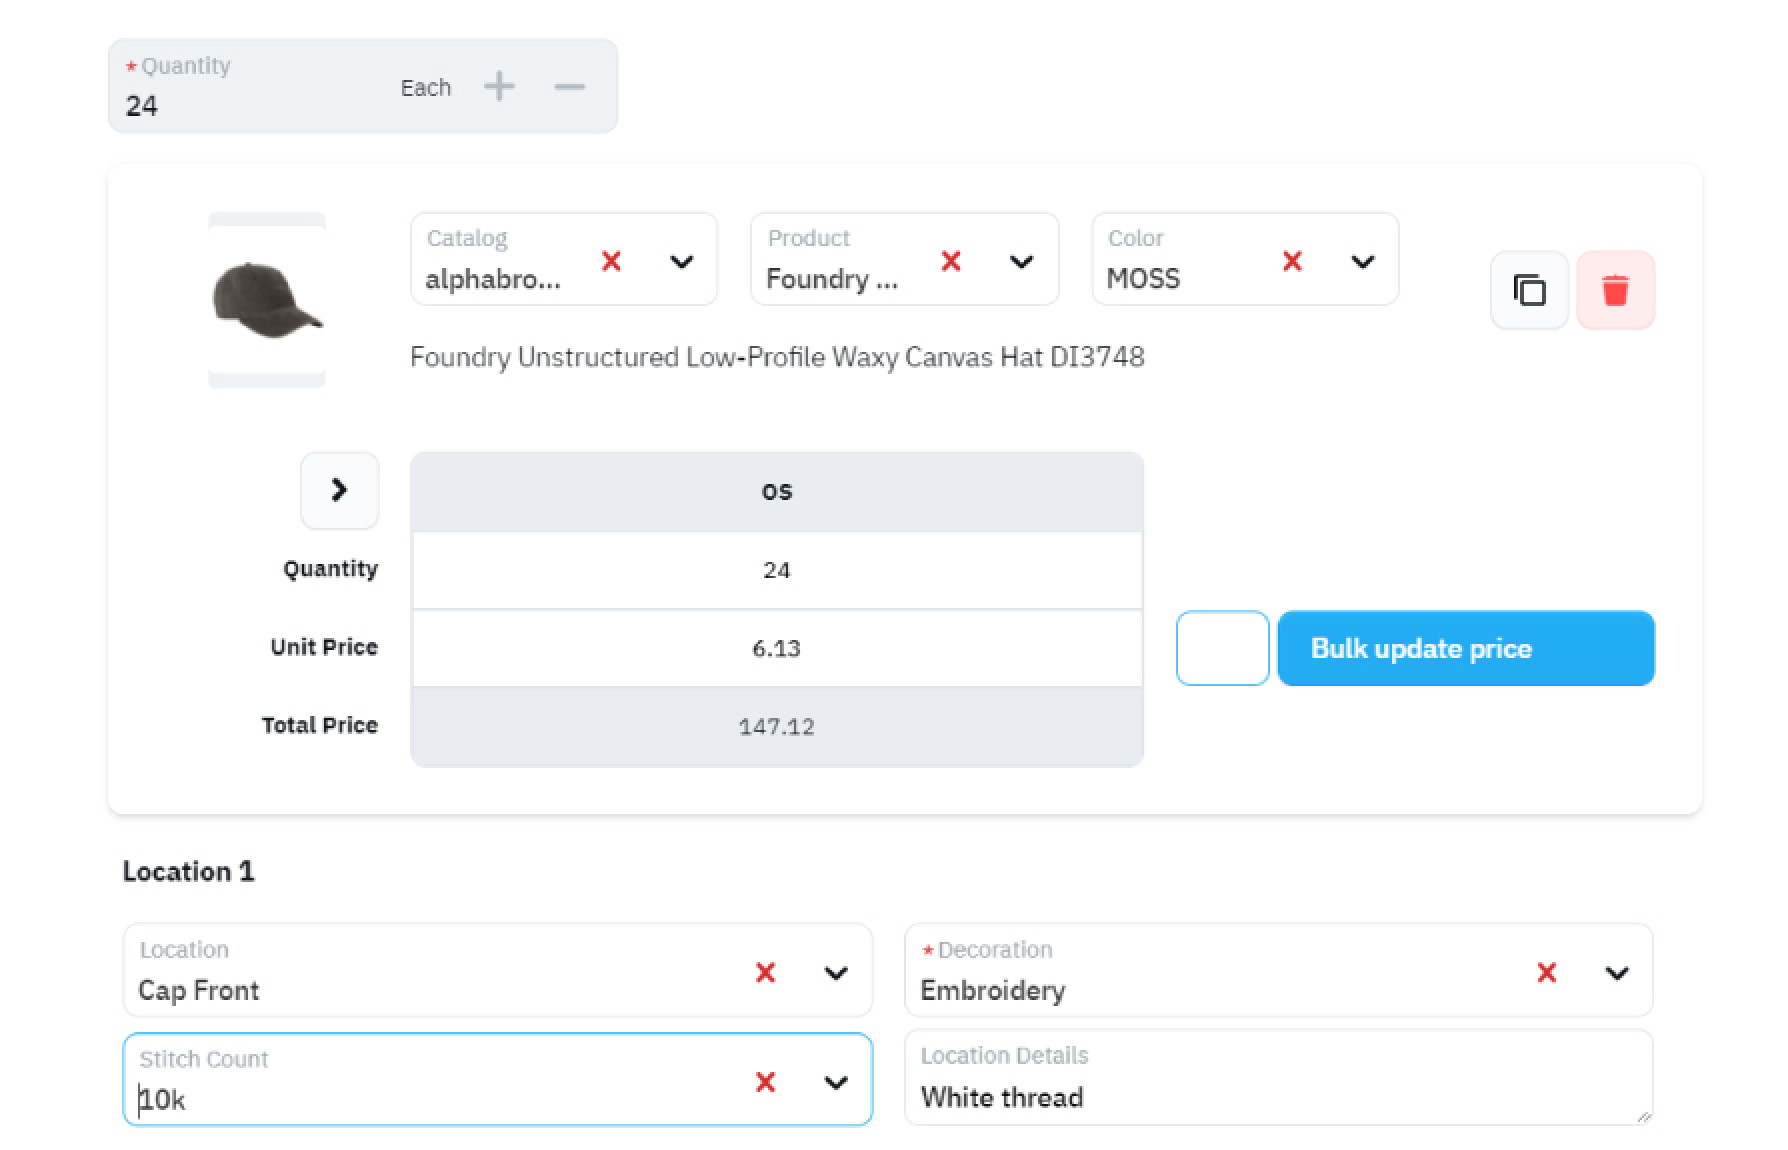Click the Unit Price row label
This screenshot has width=1788, height=1150.
pos(324,647)
